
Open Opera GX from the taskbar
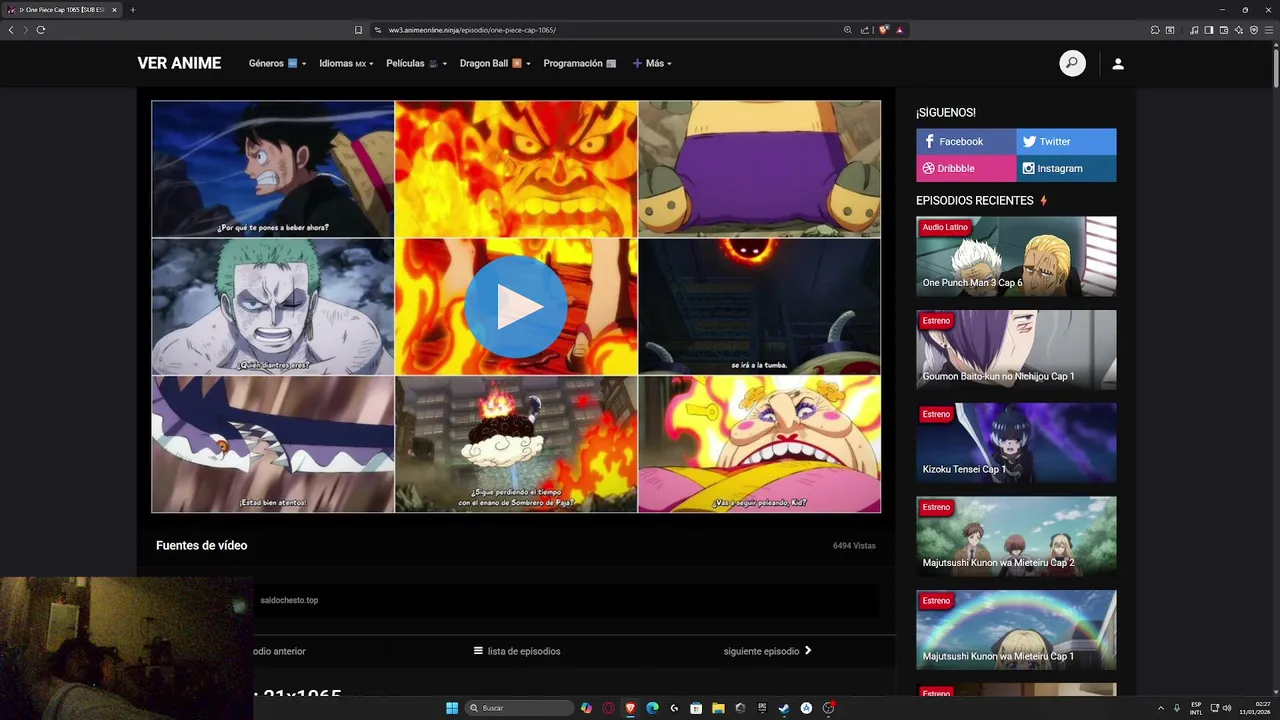(x=609, y=708)
